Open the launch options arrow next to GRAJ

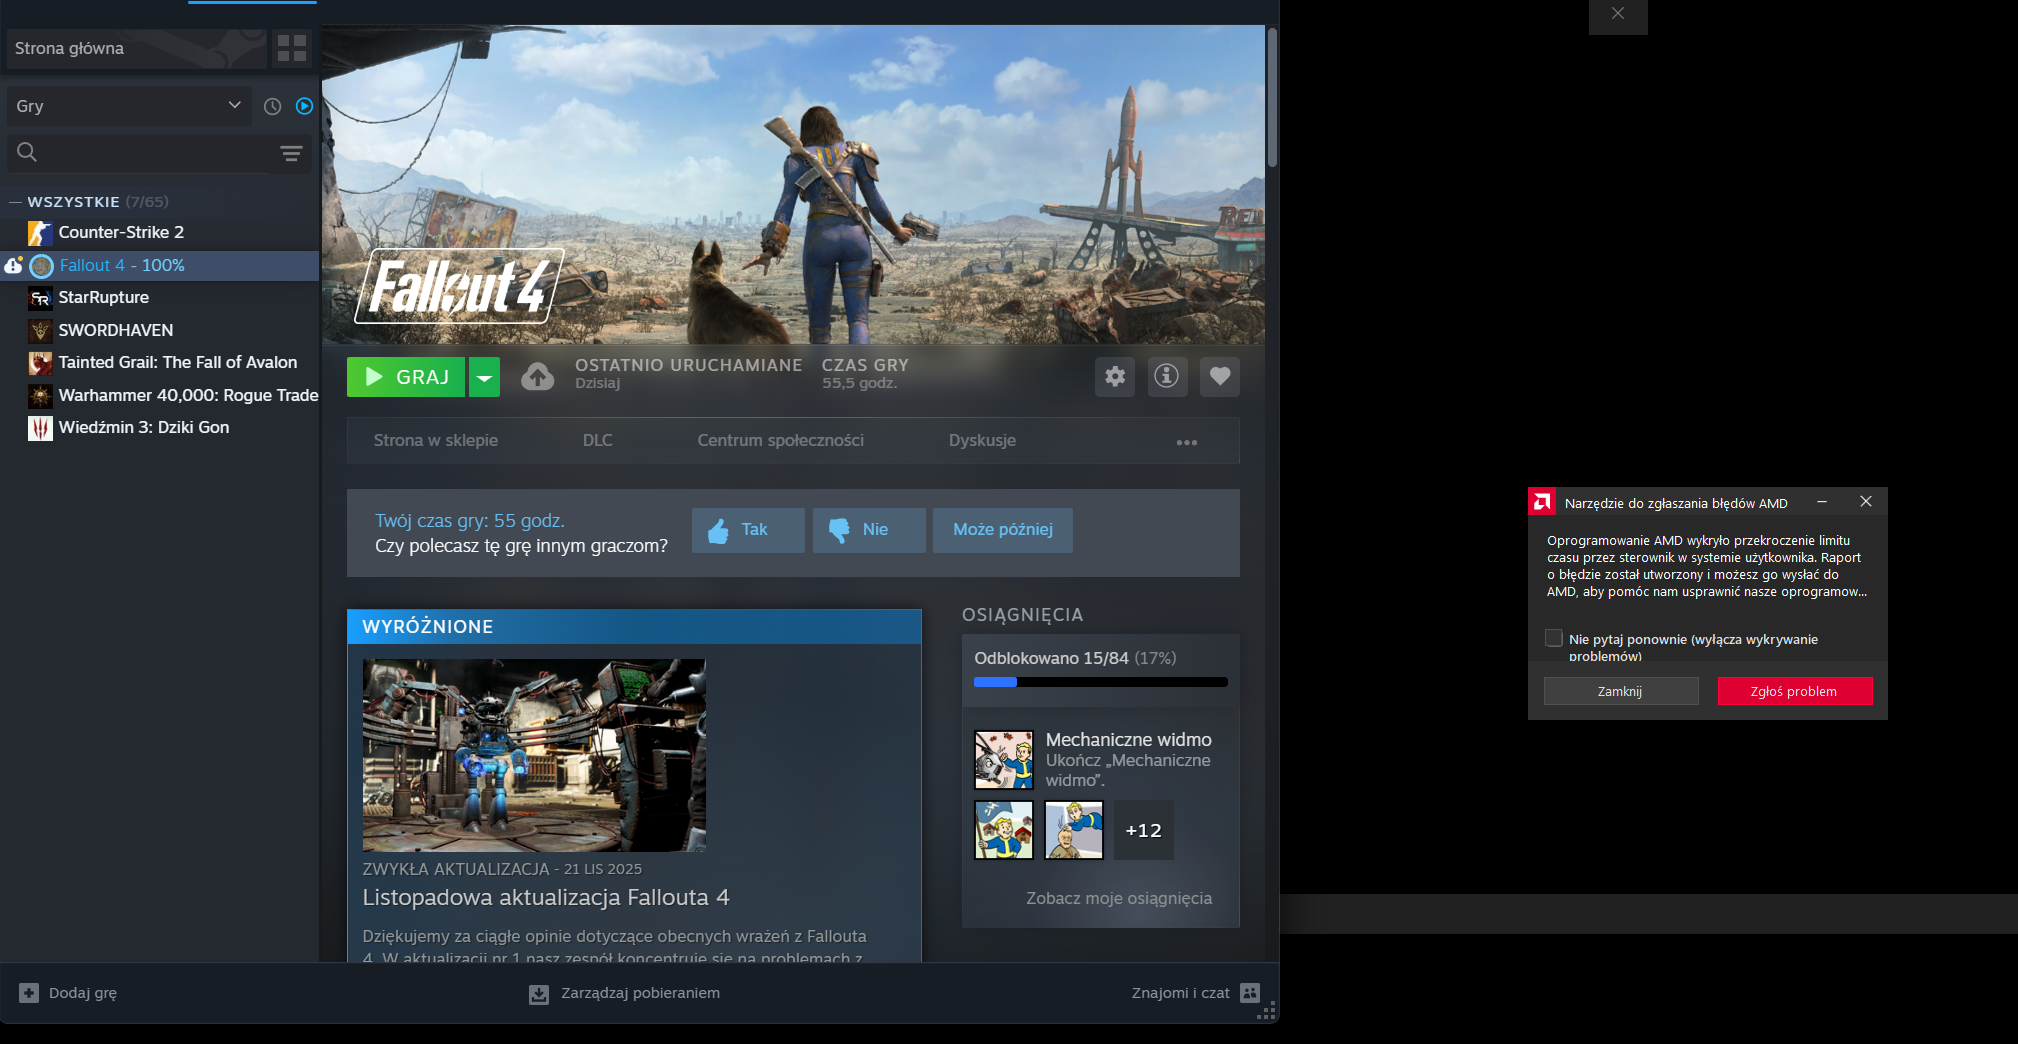pyautogui.click(x=484, y=377)
